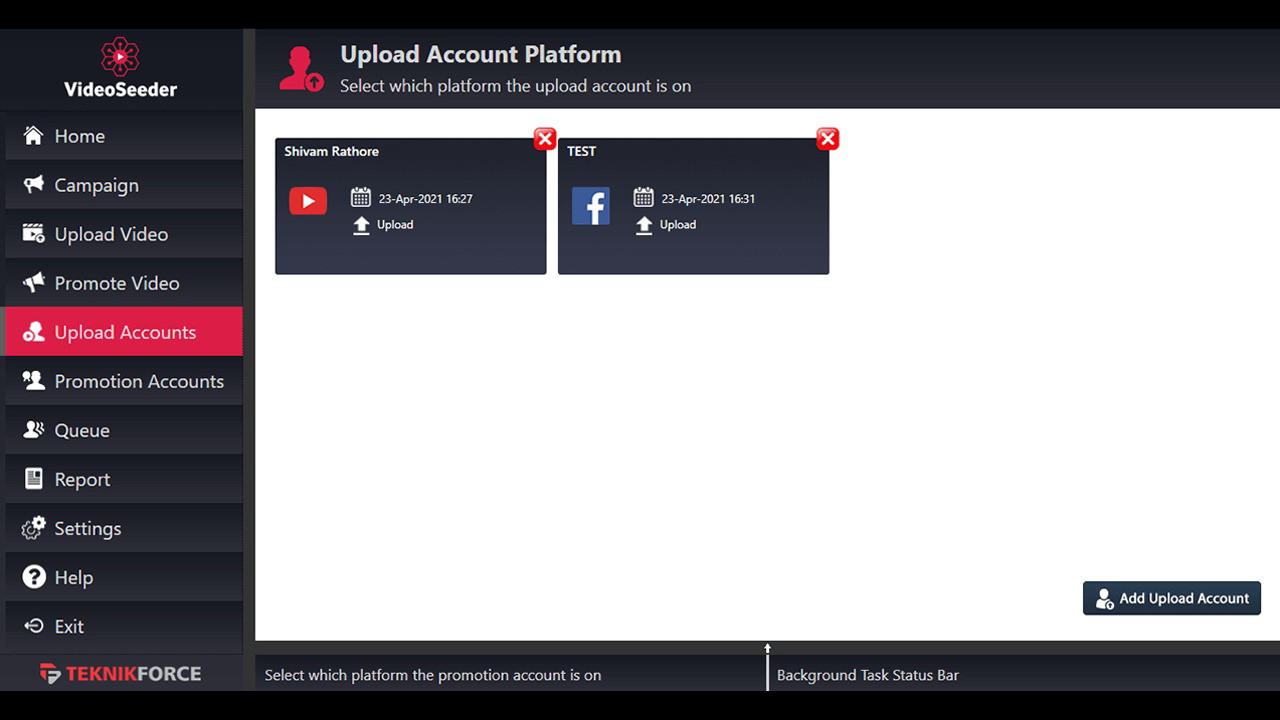The image size is (1280, 720).
Task: Click the Upload Account Platform header icon
Action: click(301, 69)
